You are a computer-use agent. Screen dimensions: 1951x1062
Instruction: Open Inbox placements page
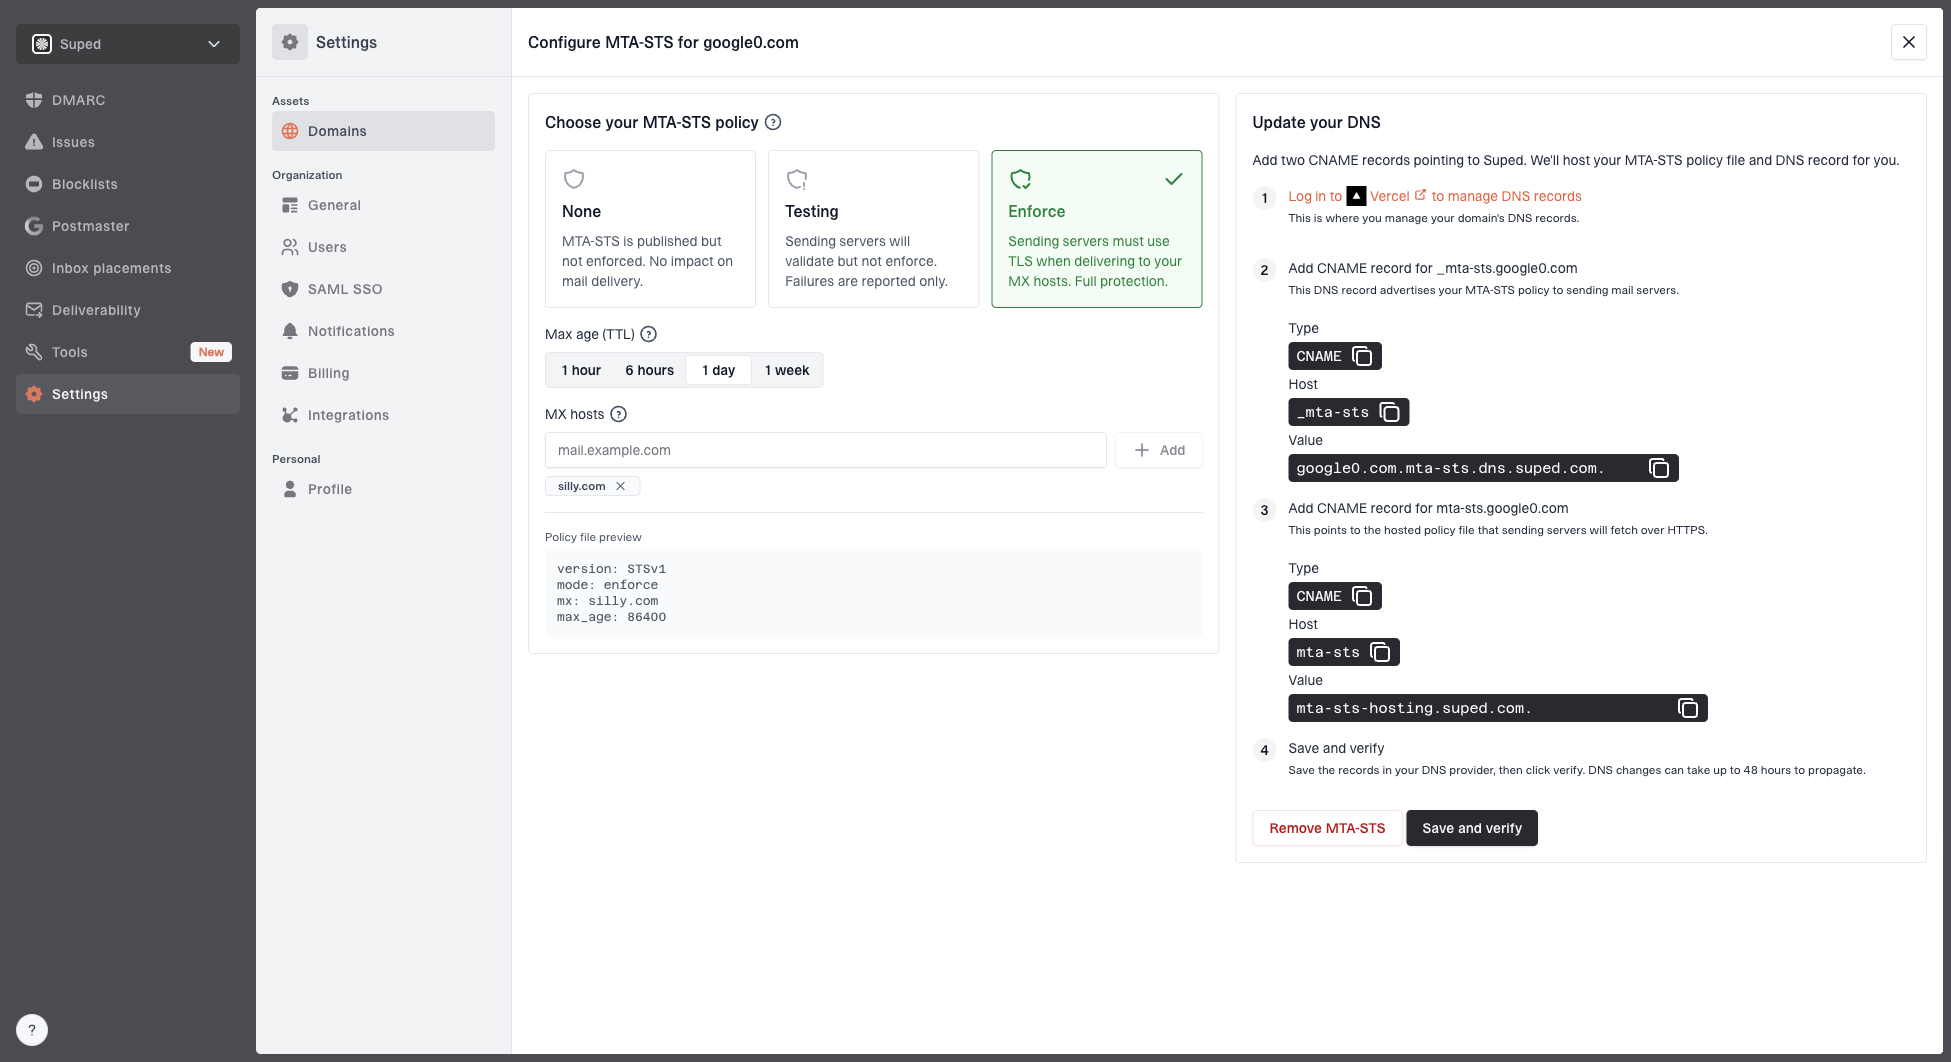pos(128,268)
